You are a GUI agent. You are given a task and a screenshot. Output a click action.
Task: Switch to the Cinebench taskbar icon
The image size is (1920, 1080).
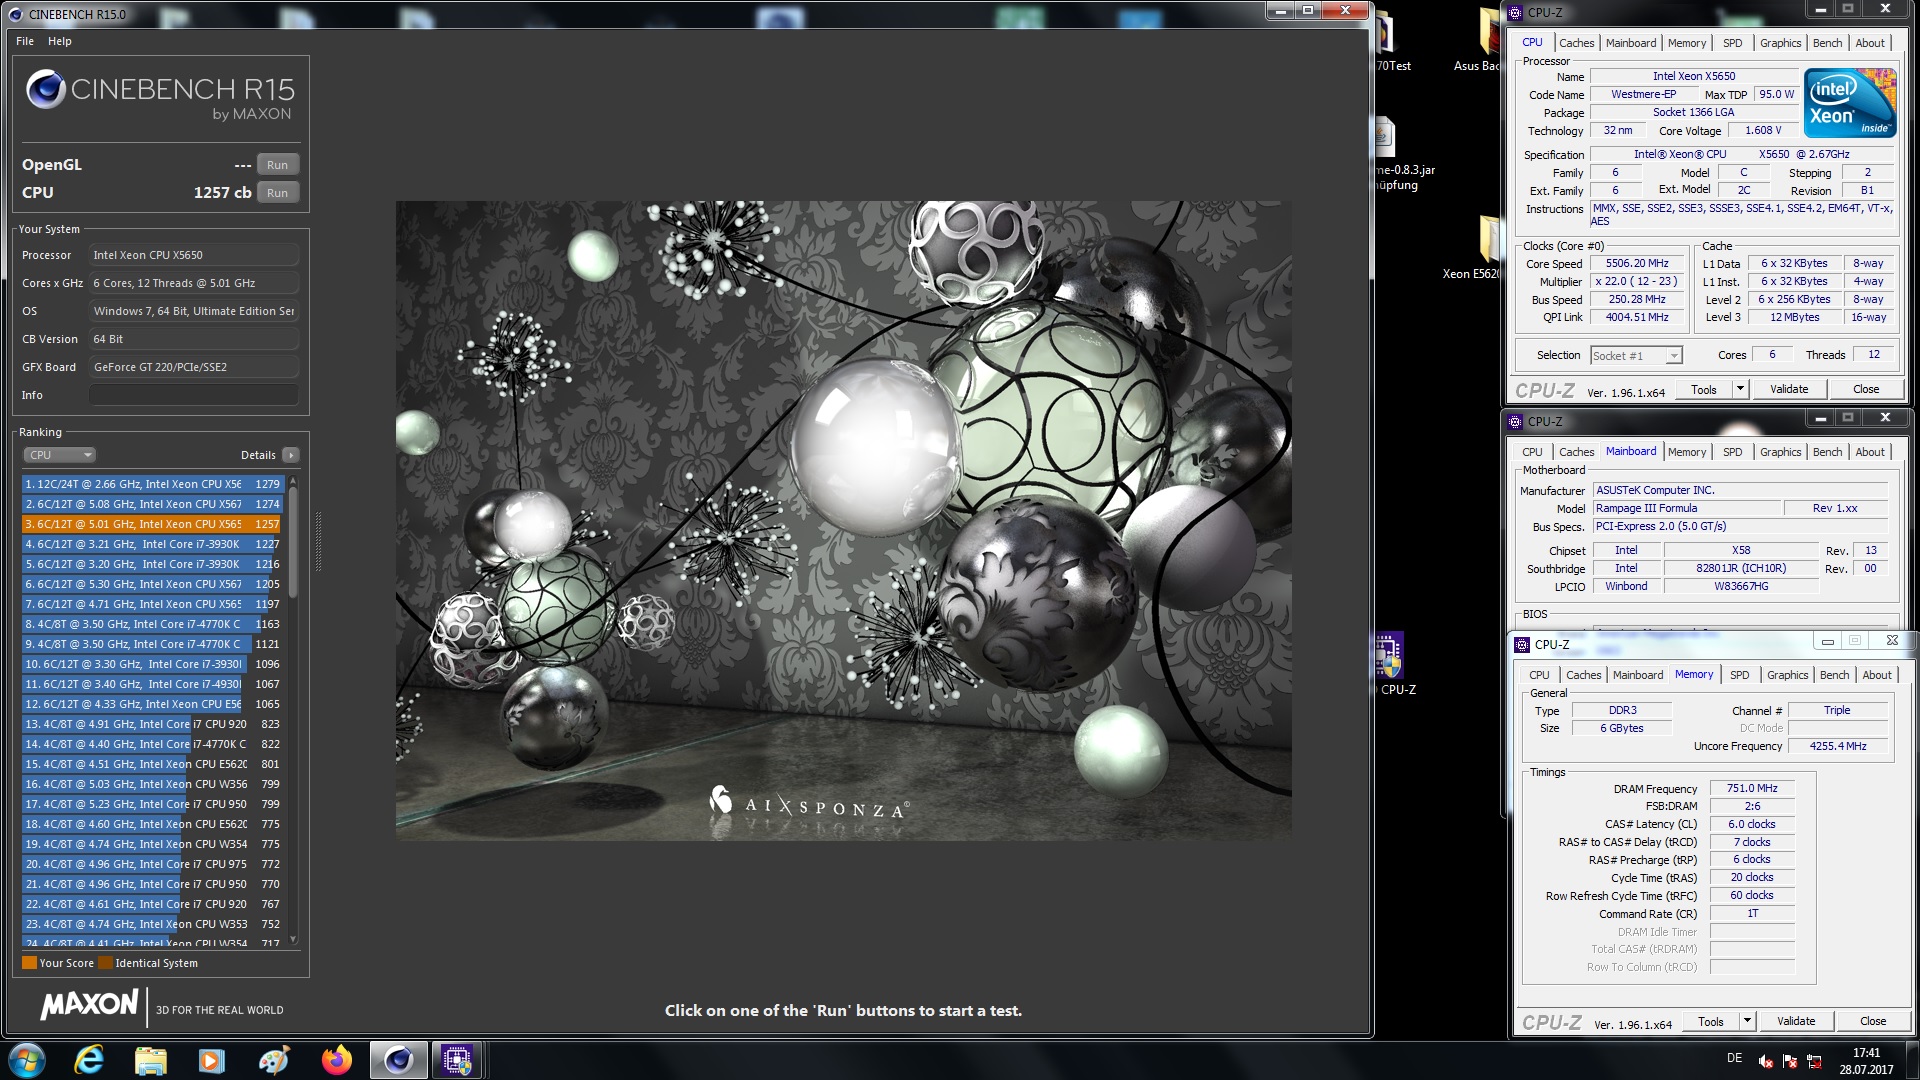[398, 1060]
